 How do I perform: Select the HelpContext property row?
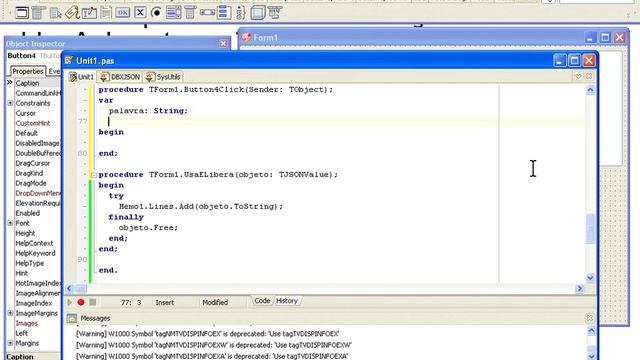click(37, 243)
